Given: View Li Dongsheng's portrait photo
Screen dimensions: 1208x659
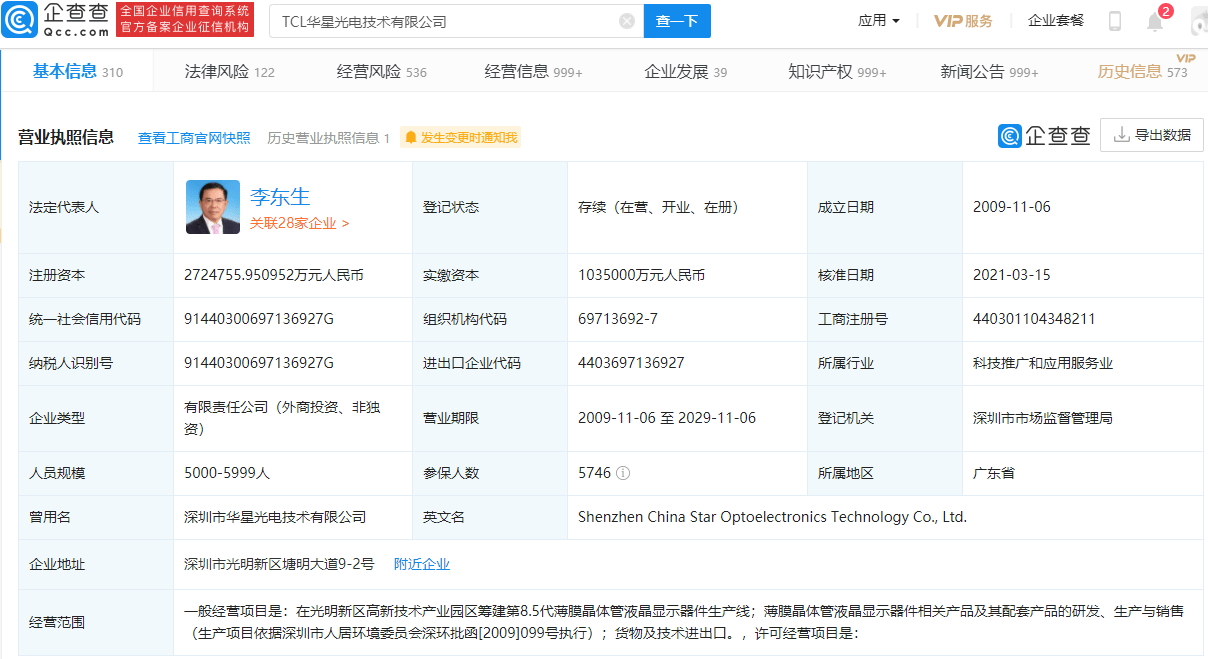Looking at the screenshot, I should tap(213, 207).
